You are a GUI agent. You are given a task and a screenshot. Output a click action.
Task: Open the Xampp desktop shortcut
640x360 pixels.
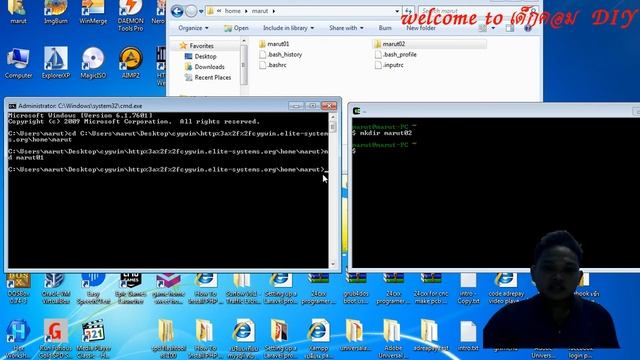click(318, 339)
